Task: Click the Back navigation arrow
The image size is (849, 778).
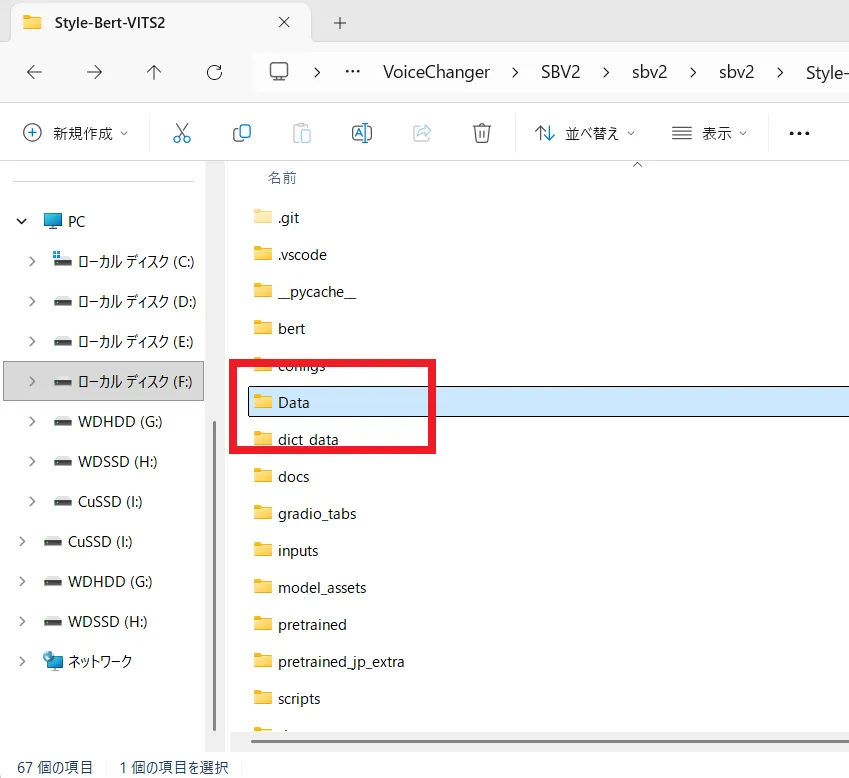Action: pyautogui.click(x=34, y=72)
